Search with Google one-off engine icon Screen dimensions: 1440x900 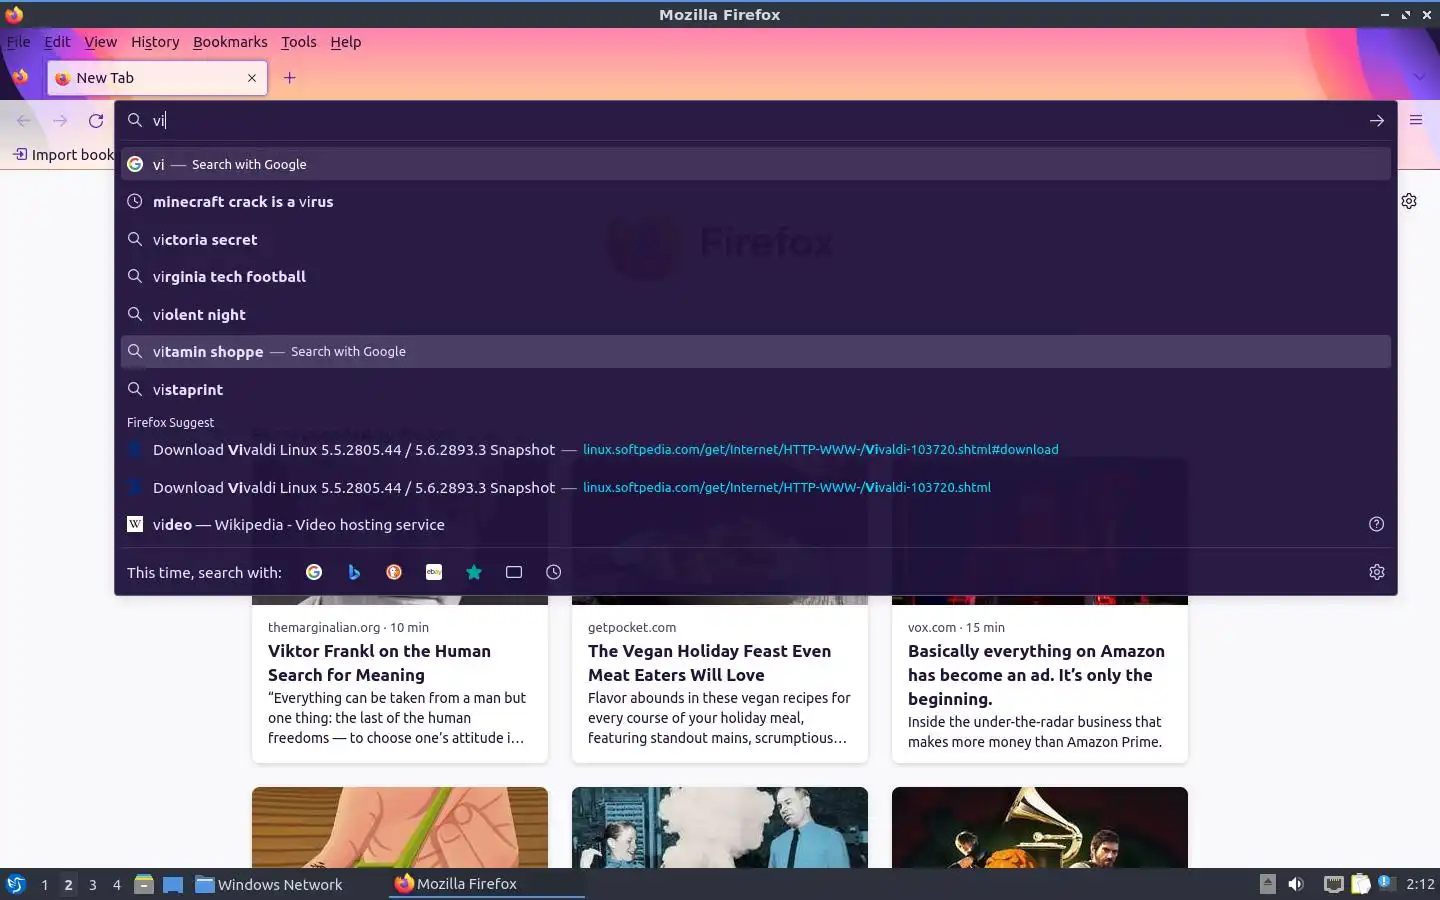[x=314, y=572]
